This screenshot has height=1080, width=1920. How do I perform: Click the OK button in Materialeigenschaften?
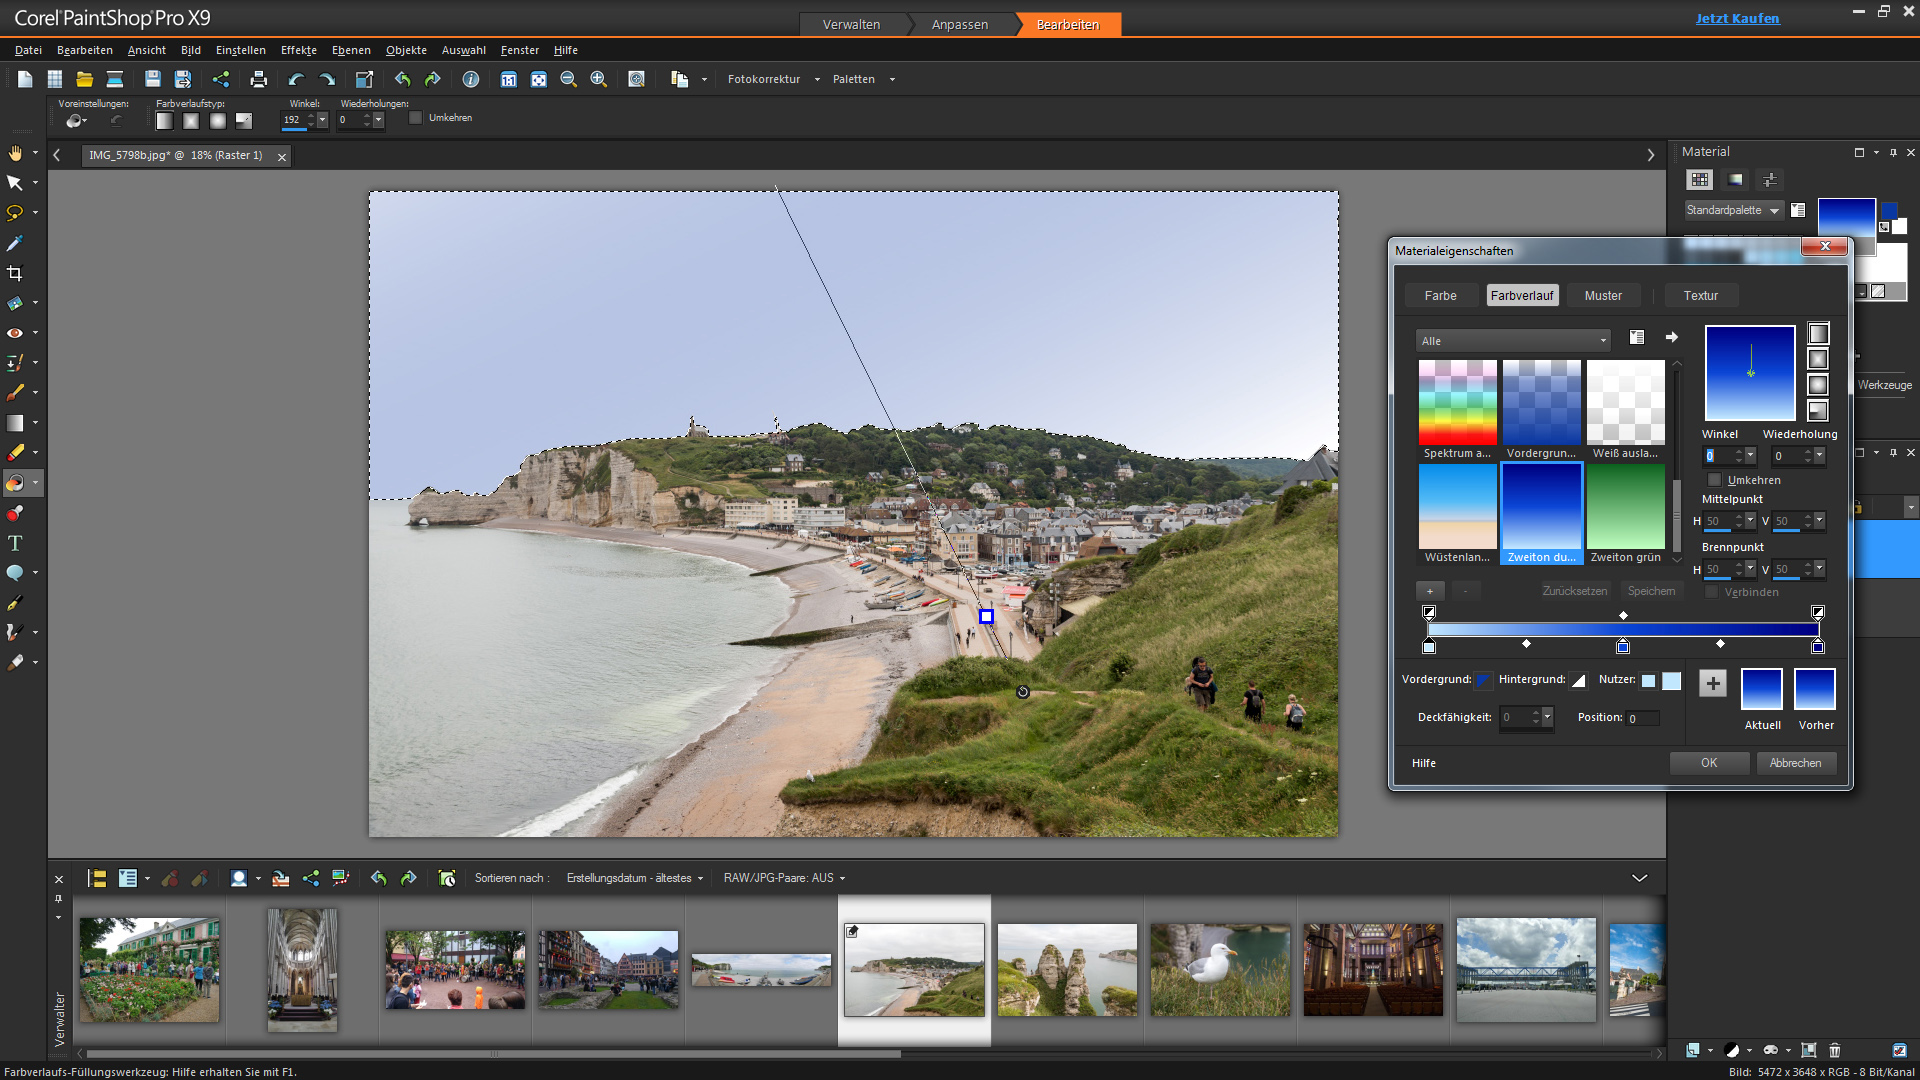(1709, 762)
